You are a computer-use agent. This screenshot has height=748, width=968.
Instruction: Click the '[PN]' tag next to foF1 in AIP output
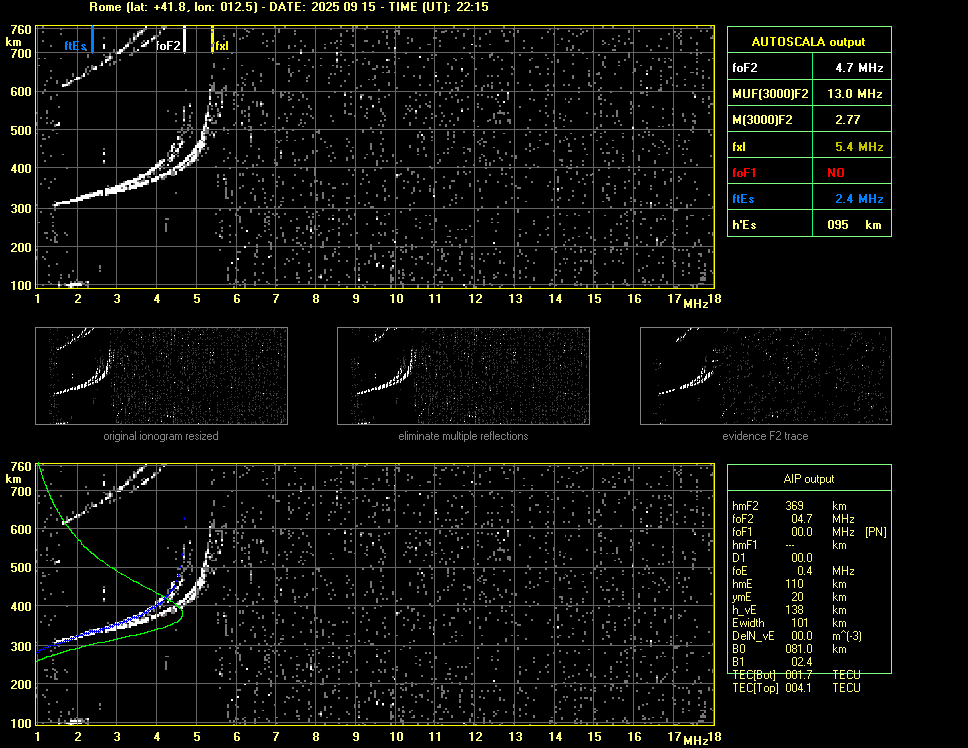pos(875,531)
